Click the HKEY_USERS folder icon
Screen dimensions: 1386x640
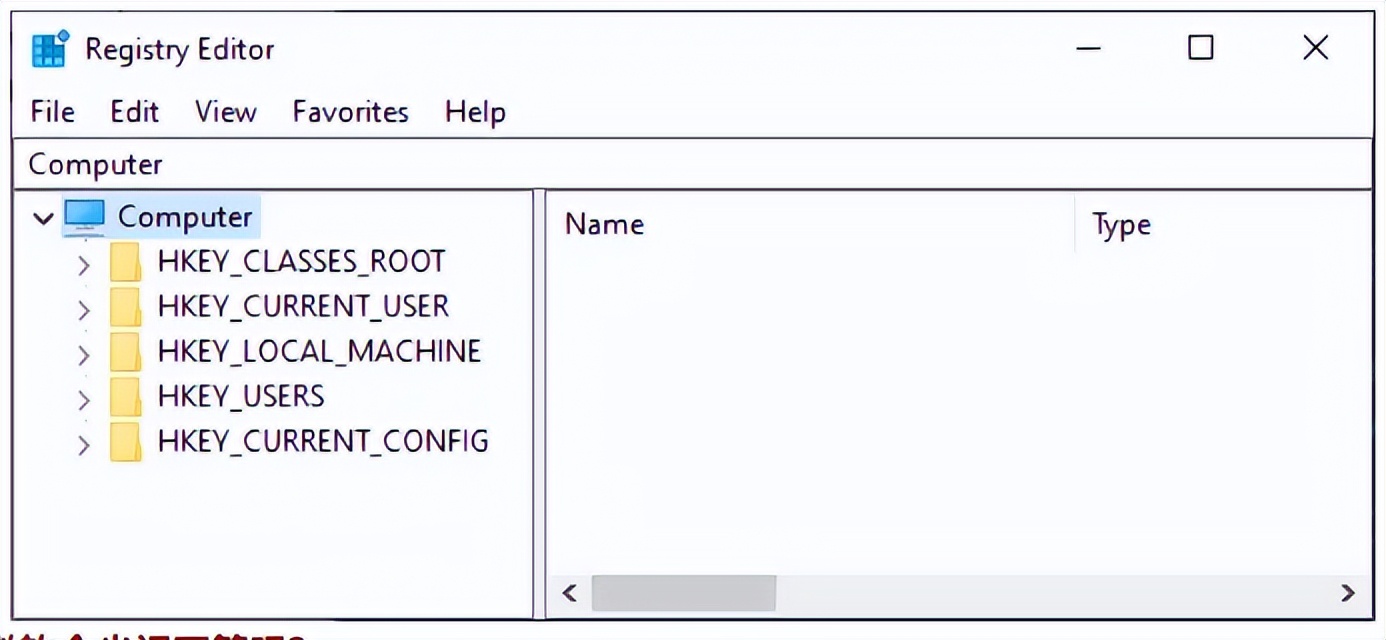click(x=125, y=397)
